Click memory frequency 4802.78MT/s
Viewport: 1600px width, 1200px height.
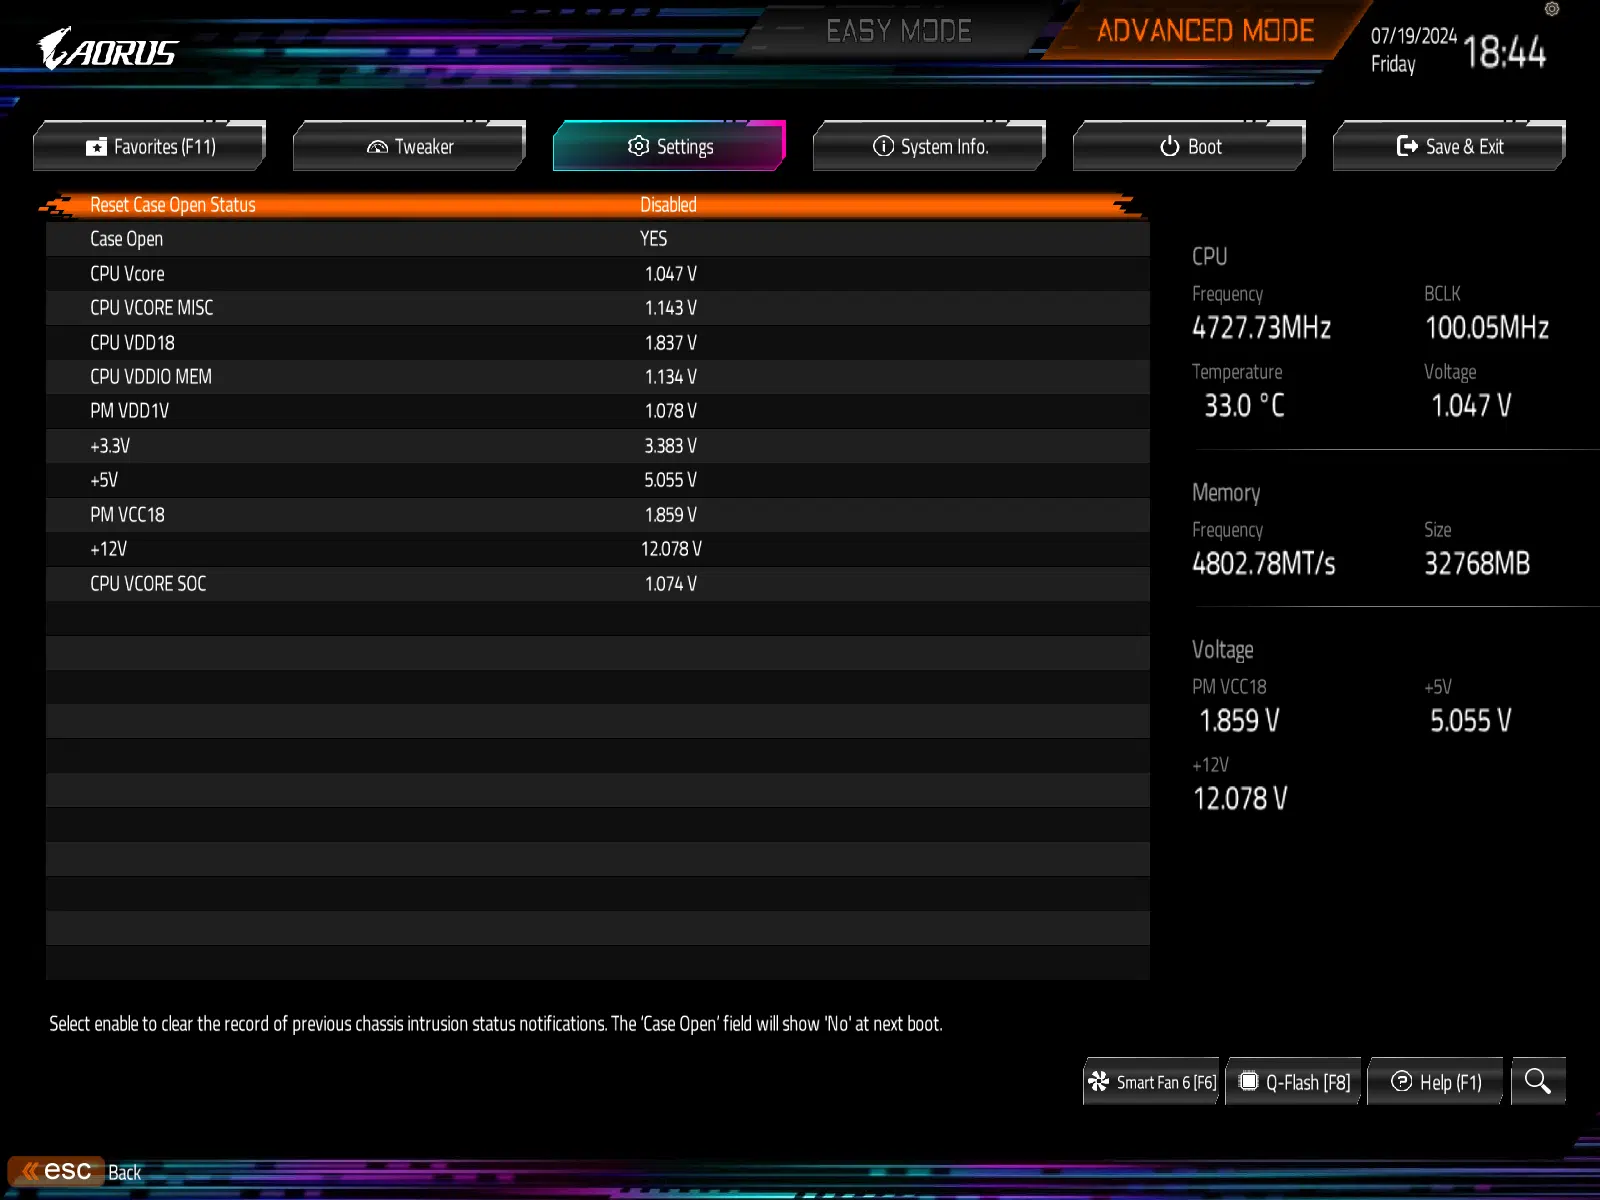1263,564
